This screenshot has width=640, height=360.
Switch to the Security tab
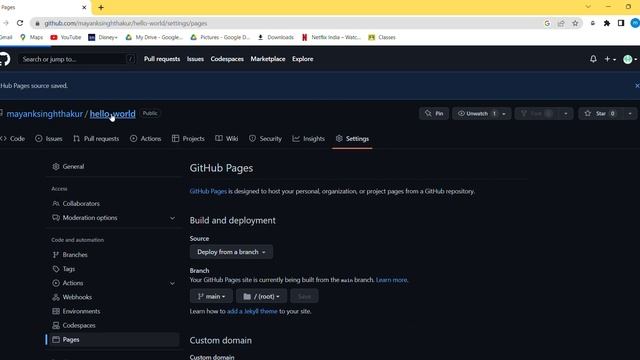(265, 139)
